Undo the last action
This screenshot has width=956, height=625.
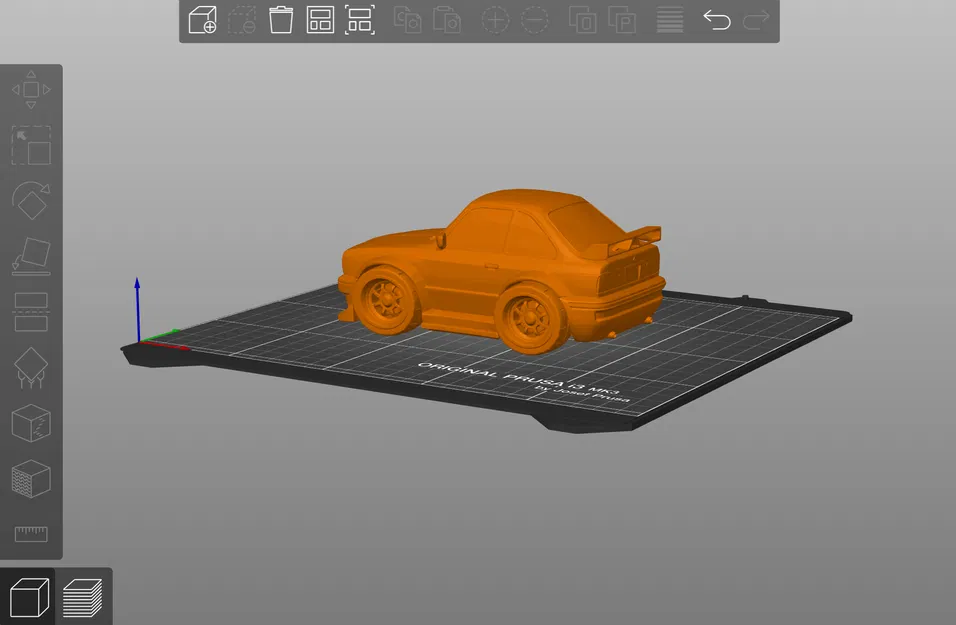718,20
